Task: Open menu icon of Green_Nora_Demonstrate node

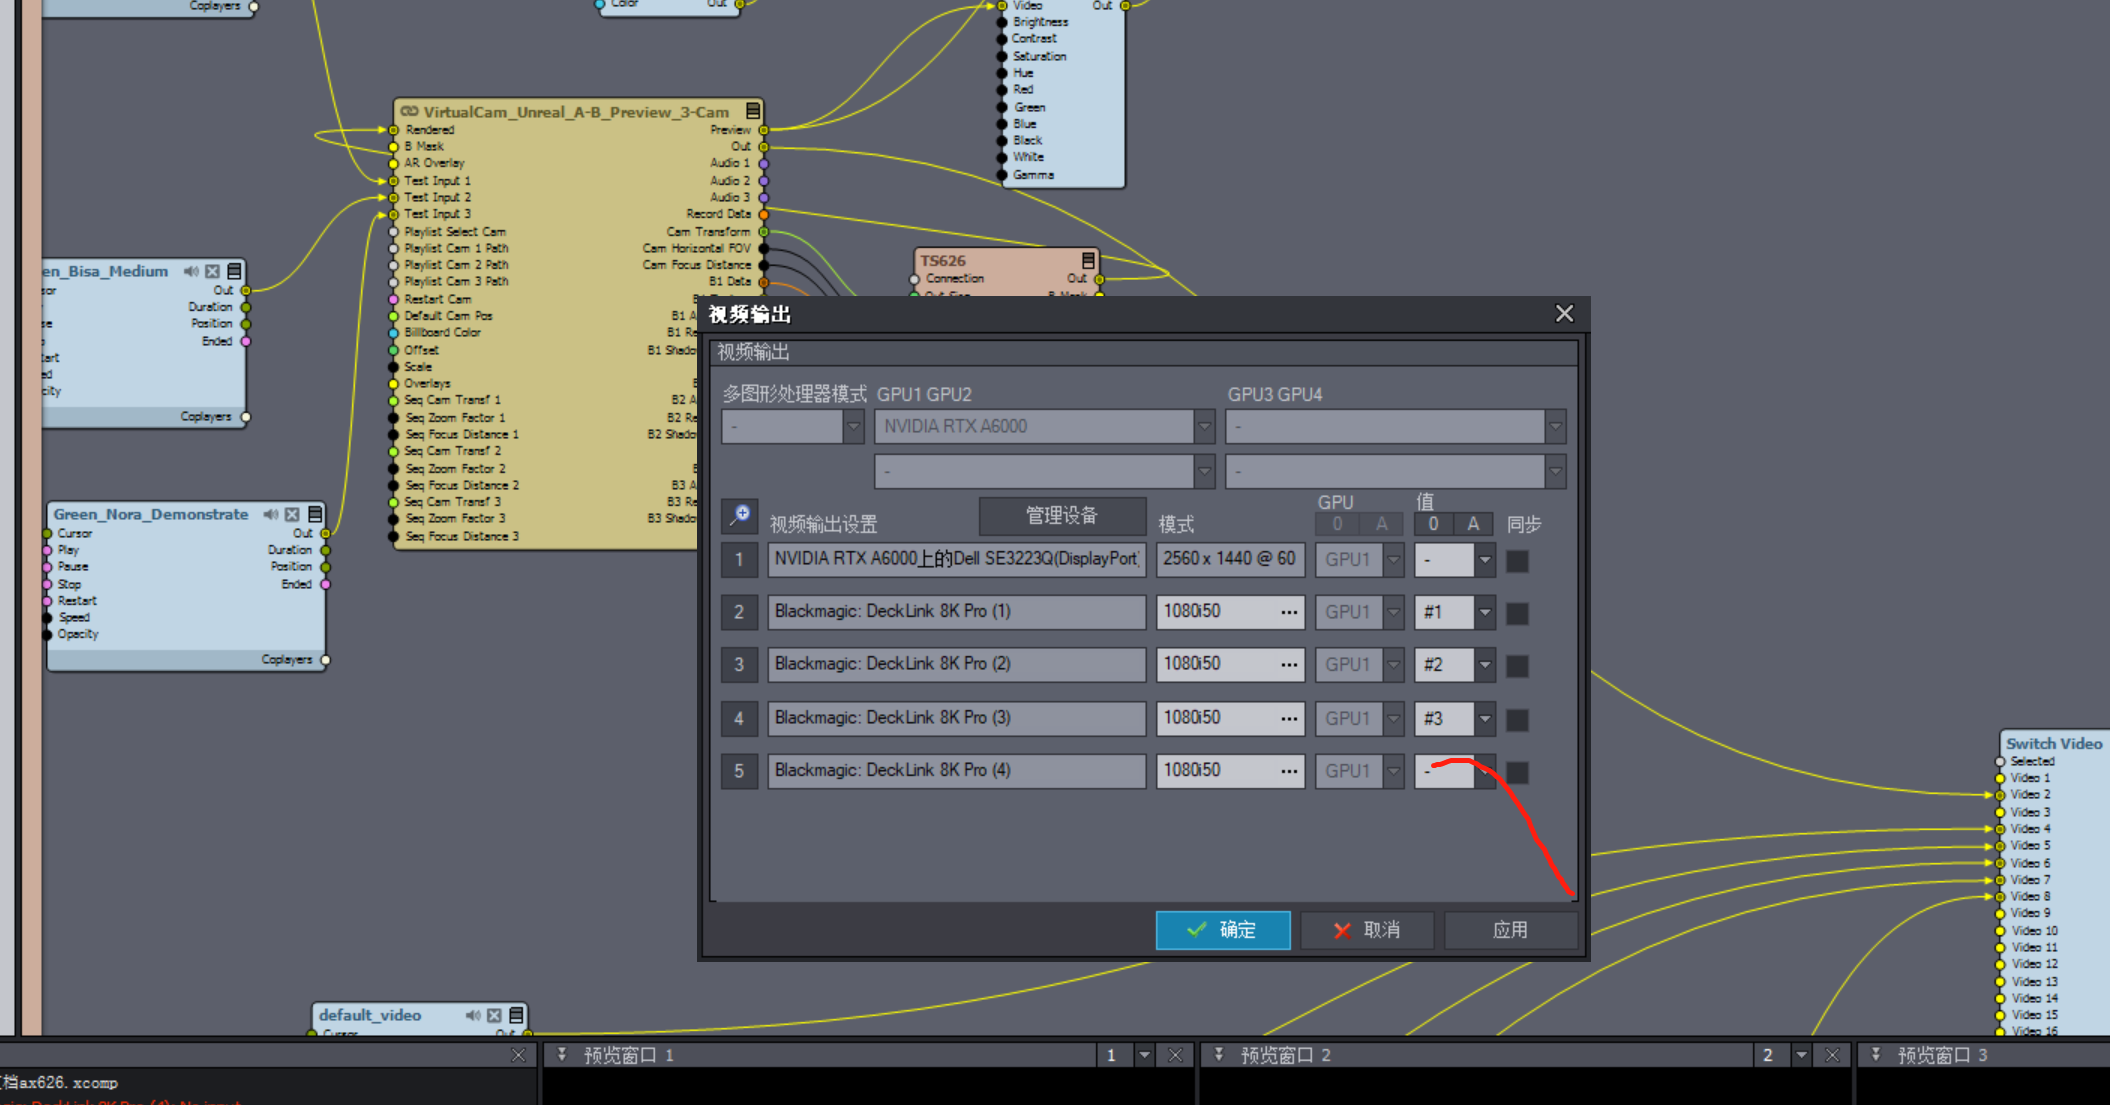Action: tap(315, 514)
